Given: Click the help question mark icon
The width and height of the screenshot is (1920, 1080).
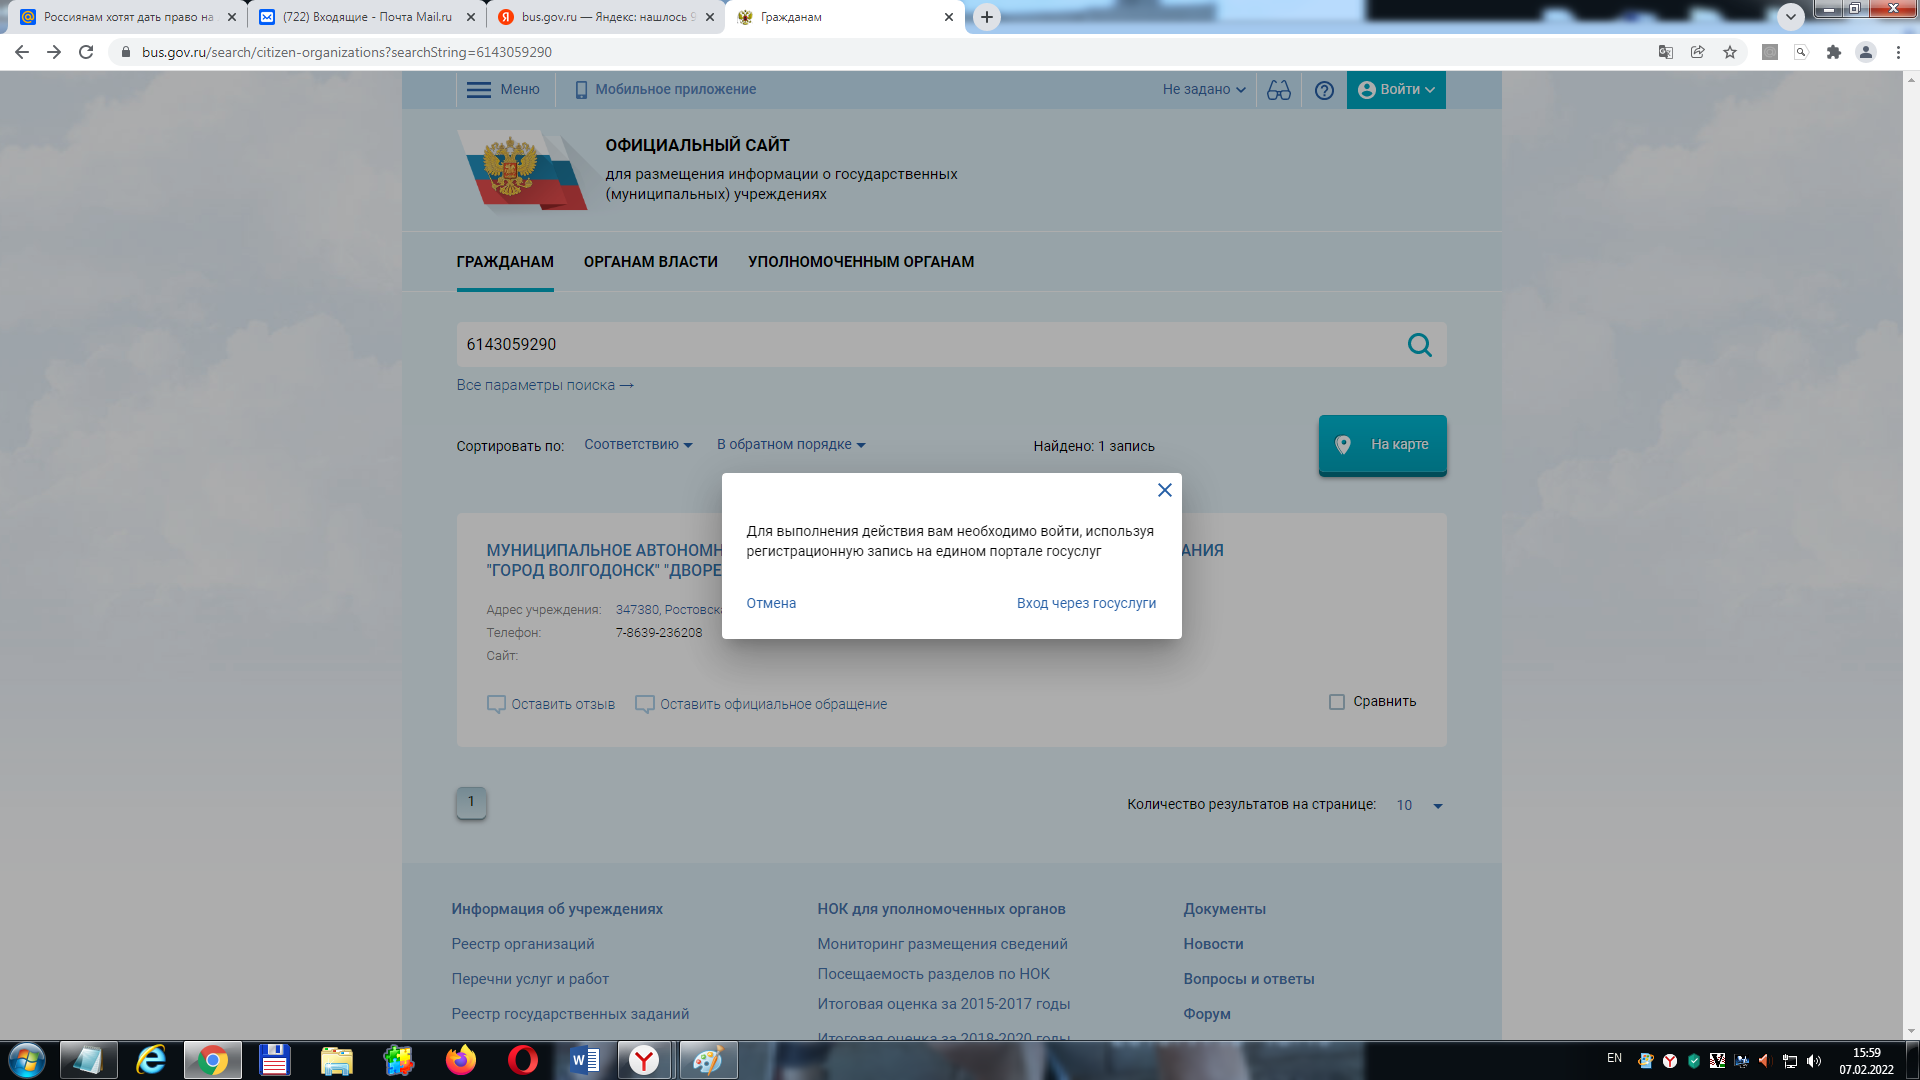Looking at the screenshot, I should pyautogui.click(x=1324, y=90).
